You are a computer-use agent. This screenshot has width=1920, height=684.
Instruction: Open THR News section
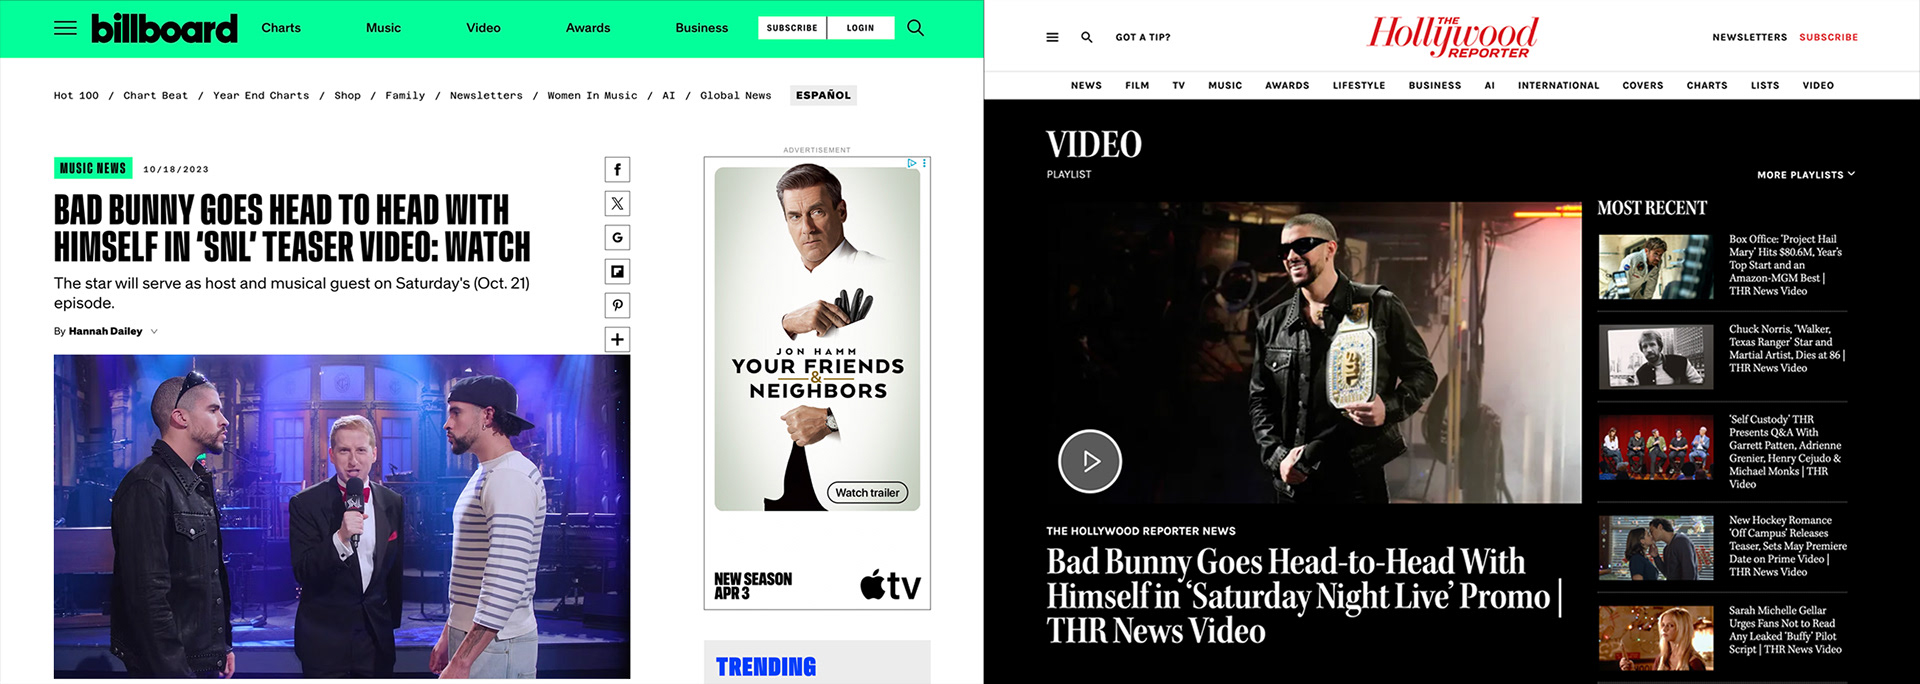pos(1086,86)
